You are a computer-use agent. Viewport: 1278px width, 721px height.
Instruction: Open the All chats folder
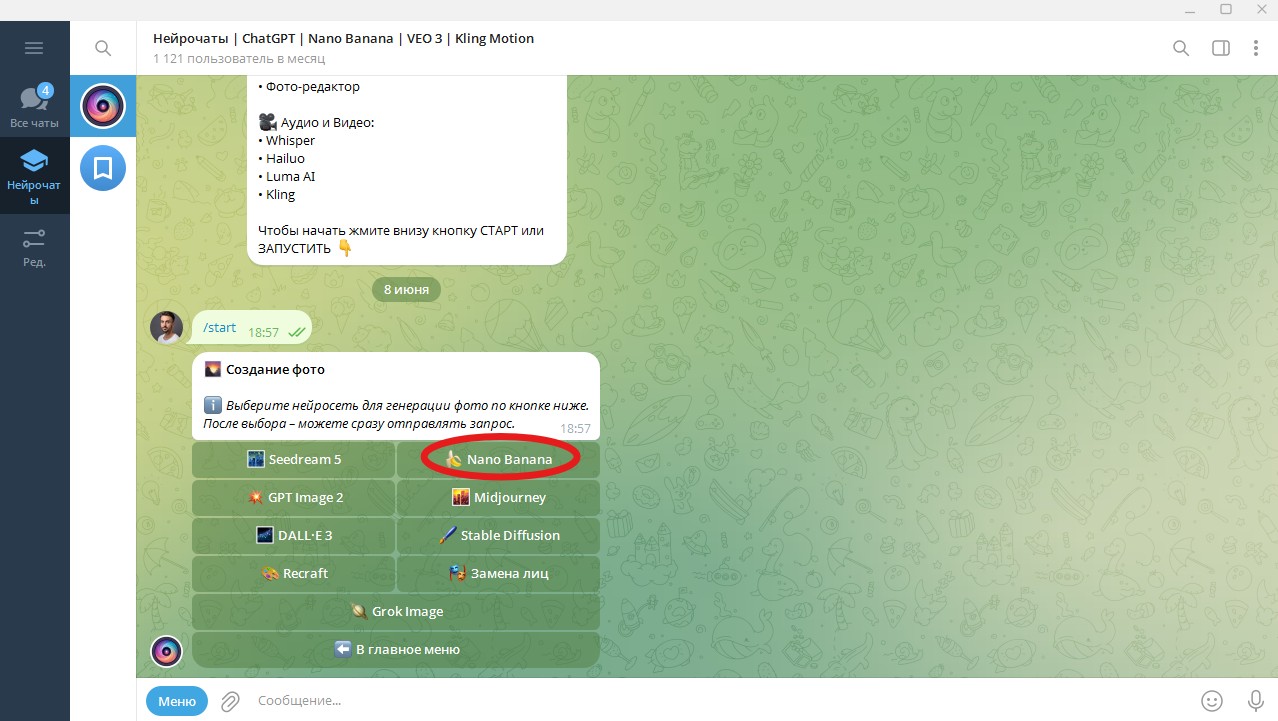(34, 106)
